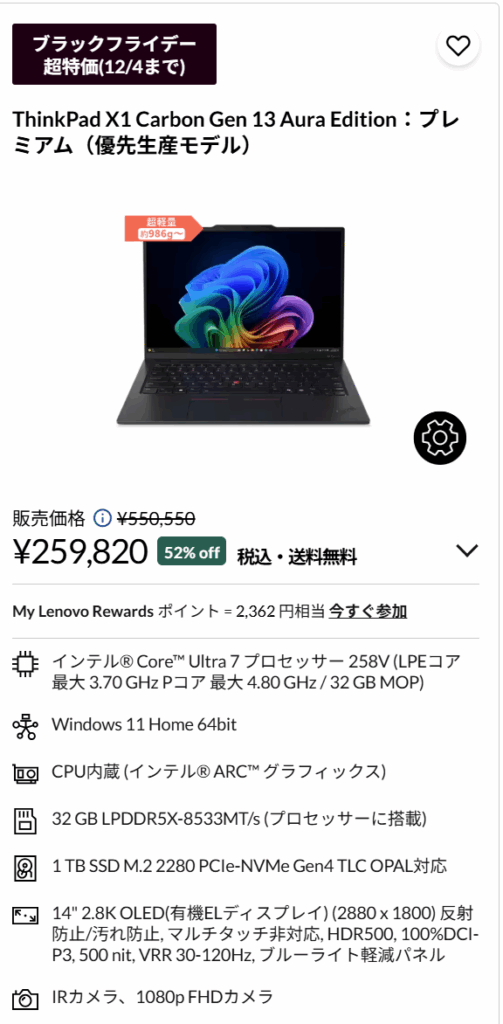Click the 52% off badge
503x1024 pixels.
[191, 552]
